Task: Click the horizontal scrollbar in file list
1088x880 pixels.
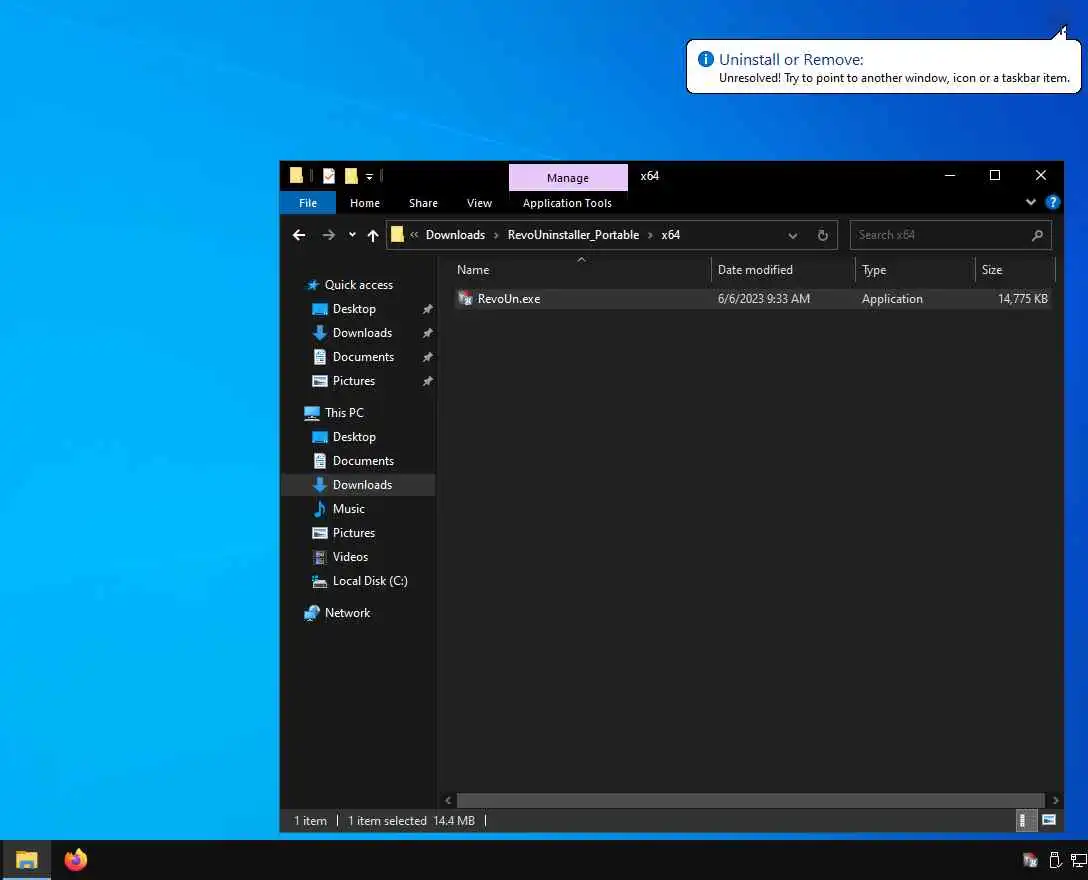Action: [x=750, y=800]
